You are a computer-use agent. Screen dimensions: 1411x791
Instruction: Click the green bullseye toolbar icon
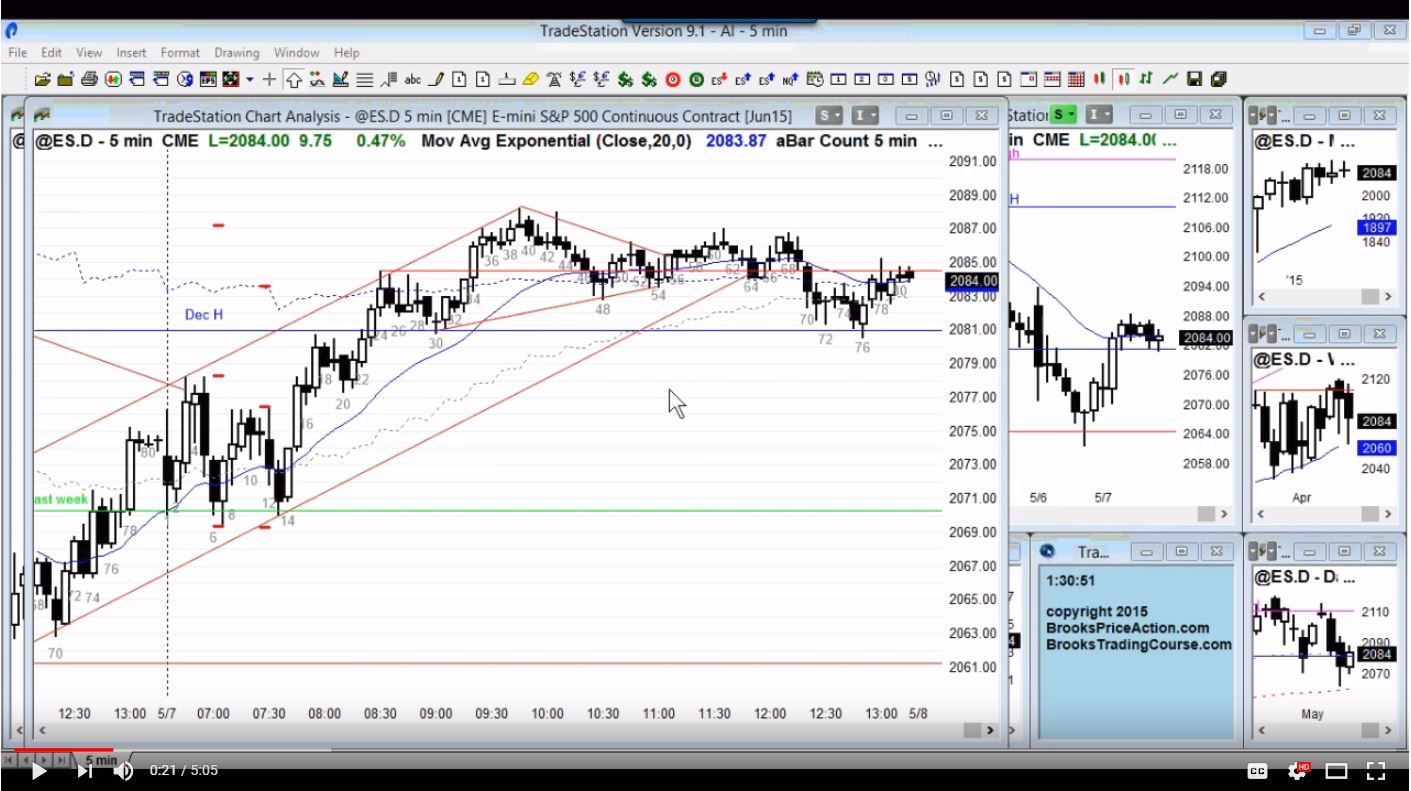point(696,79)
